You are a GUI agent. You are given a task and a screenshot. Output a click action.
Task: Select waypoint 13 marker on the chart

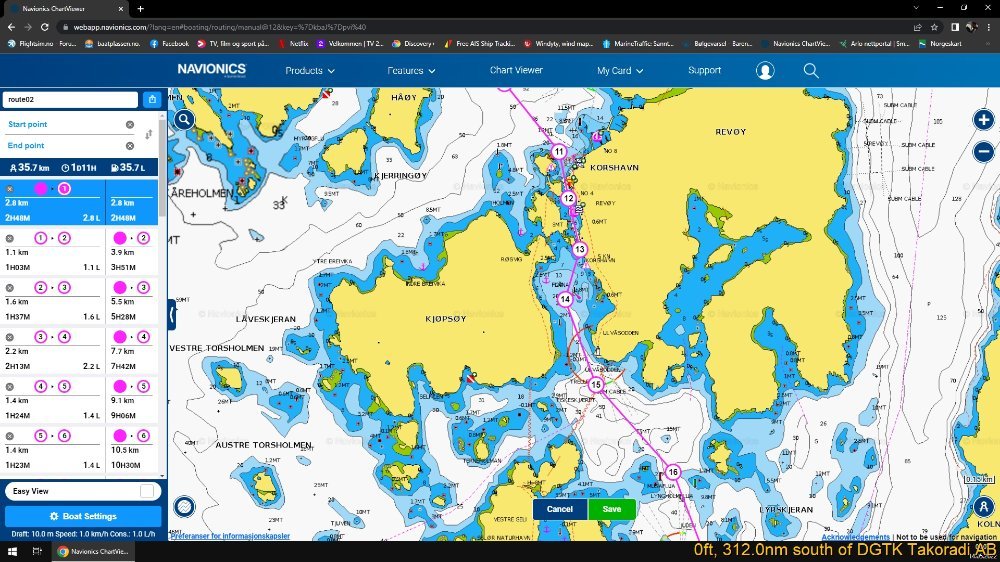pyautogui.click(x=579, y=249)
